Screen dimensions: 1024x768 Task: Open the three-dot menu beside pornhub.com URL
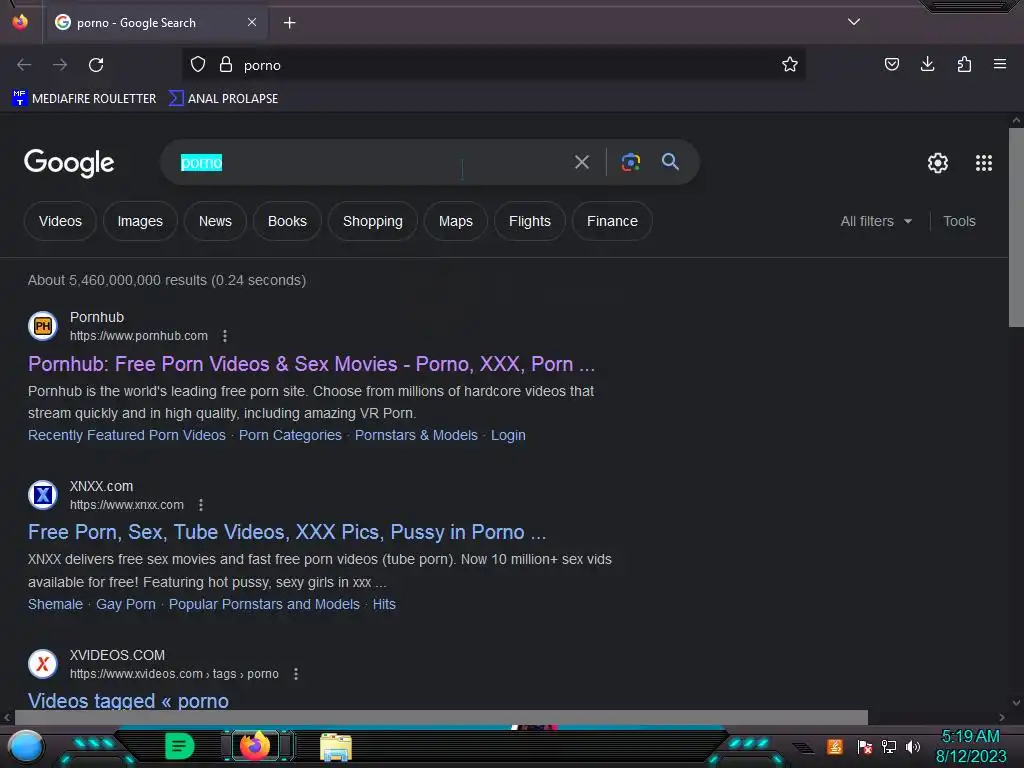tap(225, 336)
